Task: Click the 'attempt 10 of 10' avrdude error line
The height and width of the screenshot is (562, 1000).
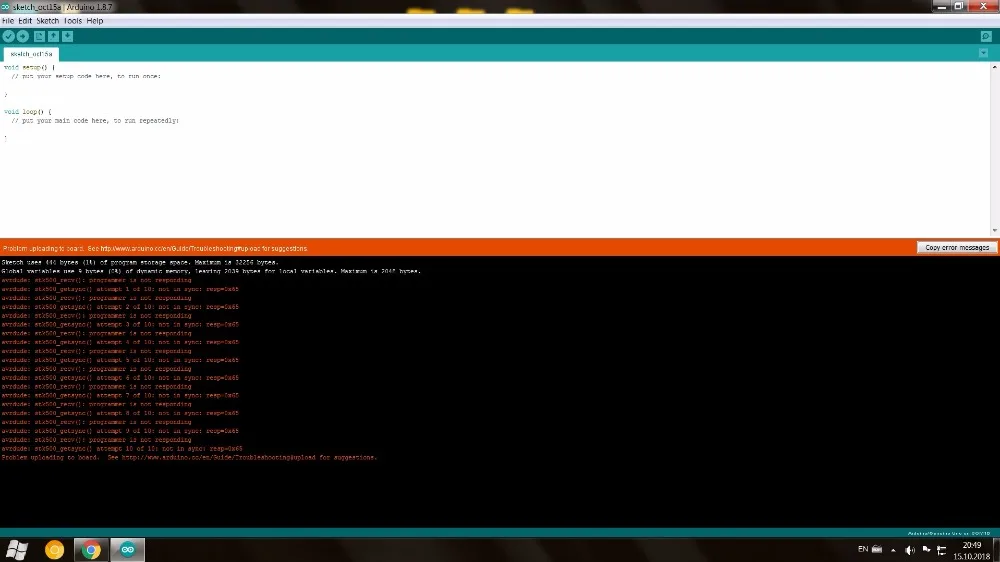Action: 122,448
